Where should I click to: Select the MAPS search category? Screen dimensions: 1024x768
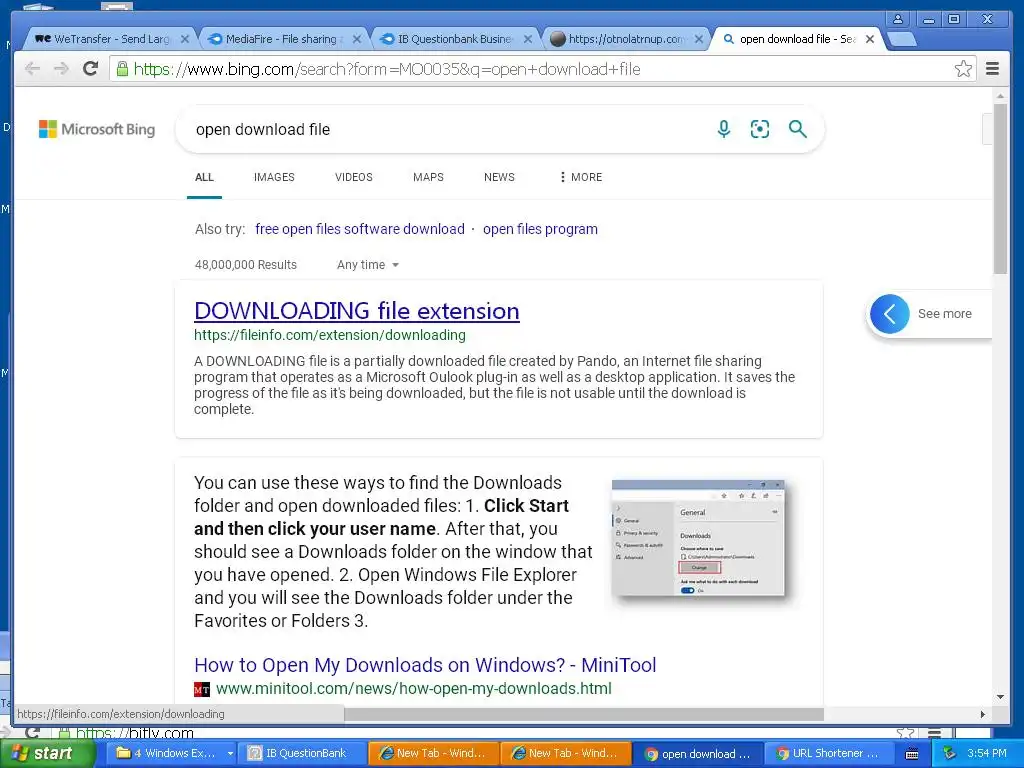tap(428, 177)
